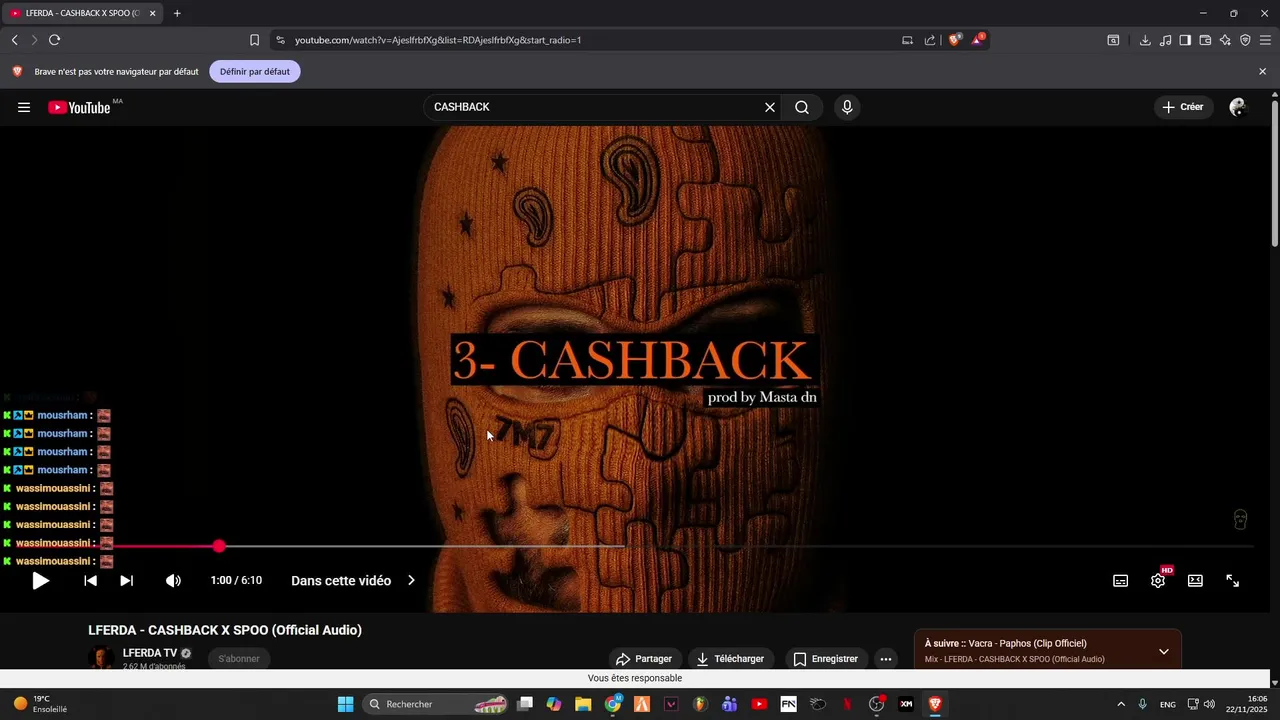Image resolution: width=1280 pixels, height=720 pixels.
Task: Open the YouTube guide hamburger menu
Action: pyautogui.click(x=24, y=107)
